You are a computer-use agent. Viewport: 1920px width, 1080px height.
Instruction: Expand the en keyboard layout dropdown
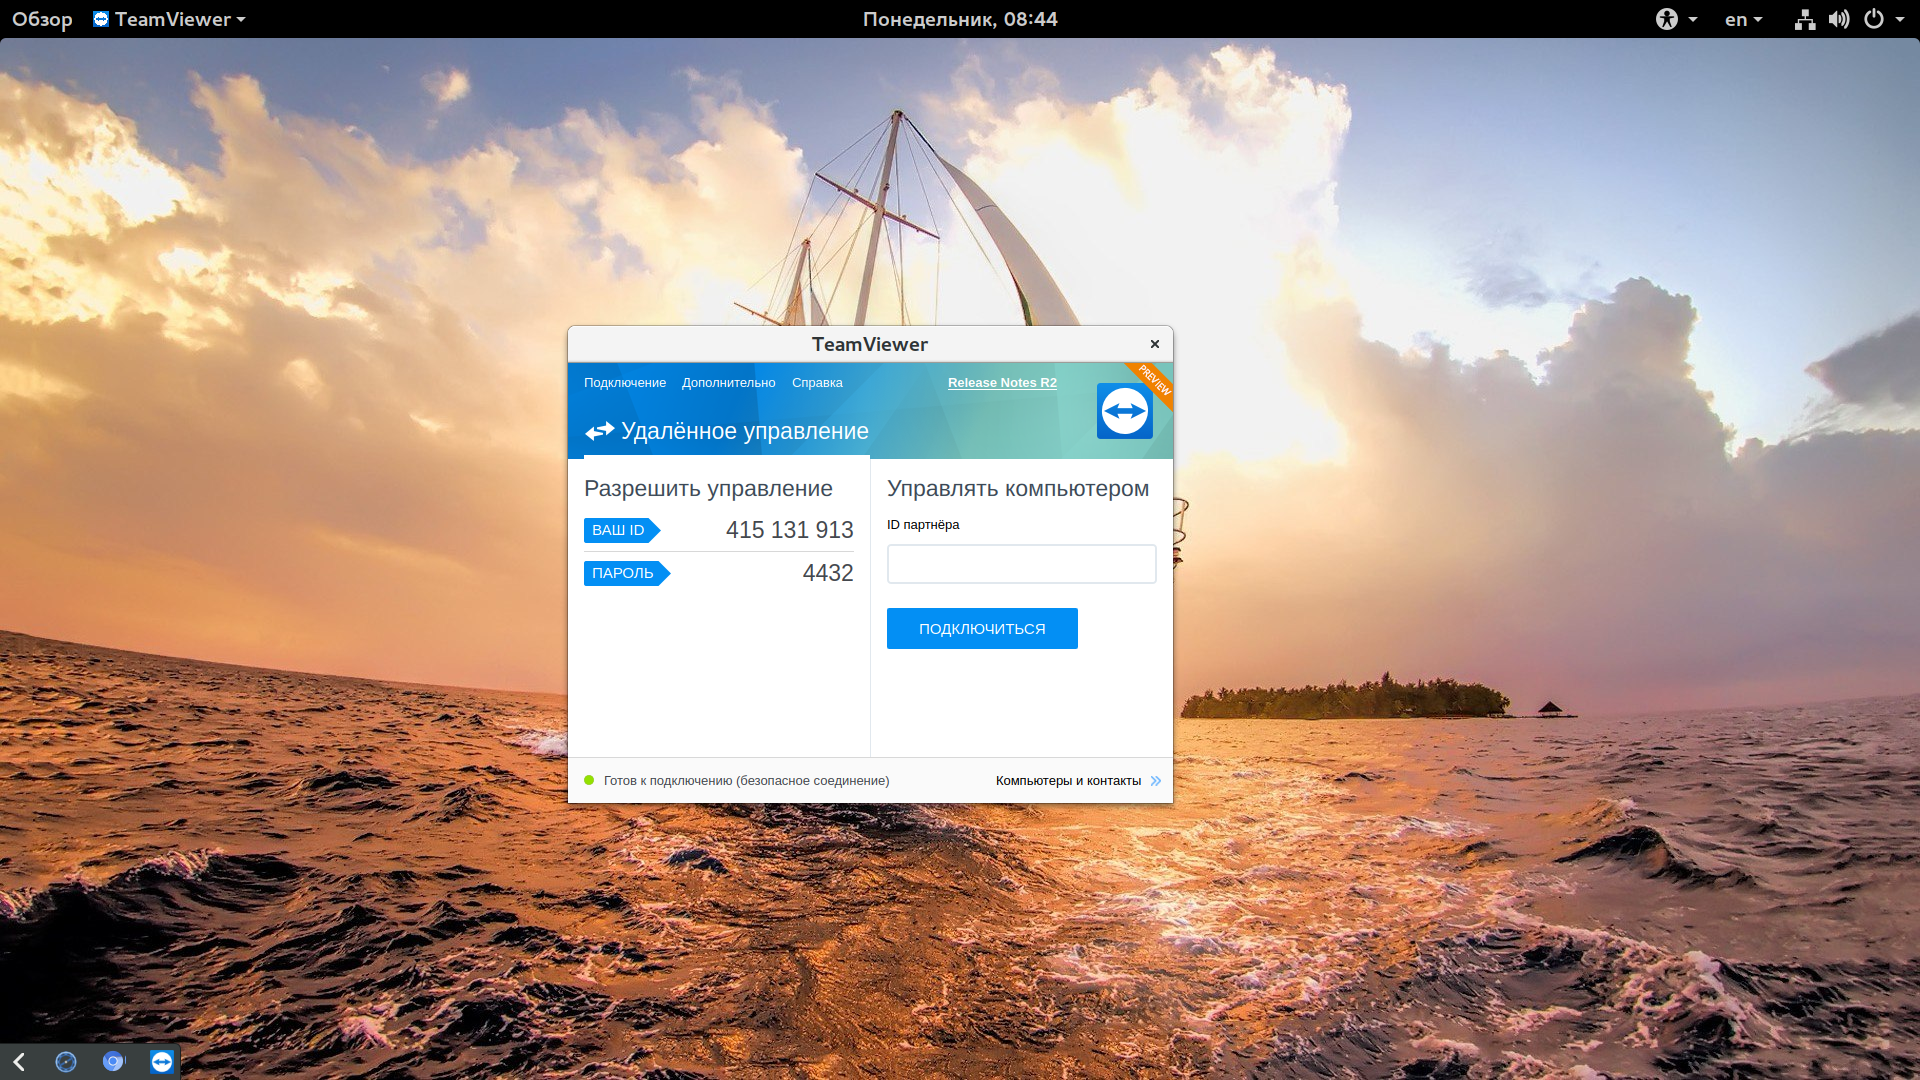[x=1743, y=19]
